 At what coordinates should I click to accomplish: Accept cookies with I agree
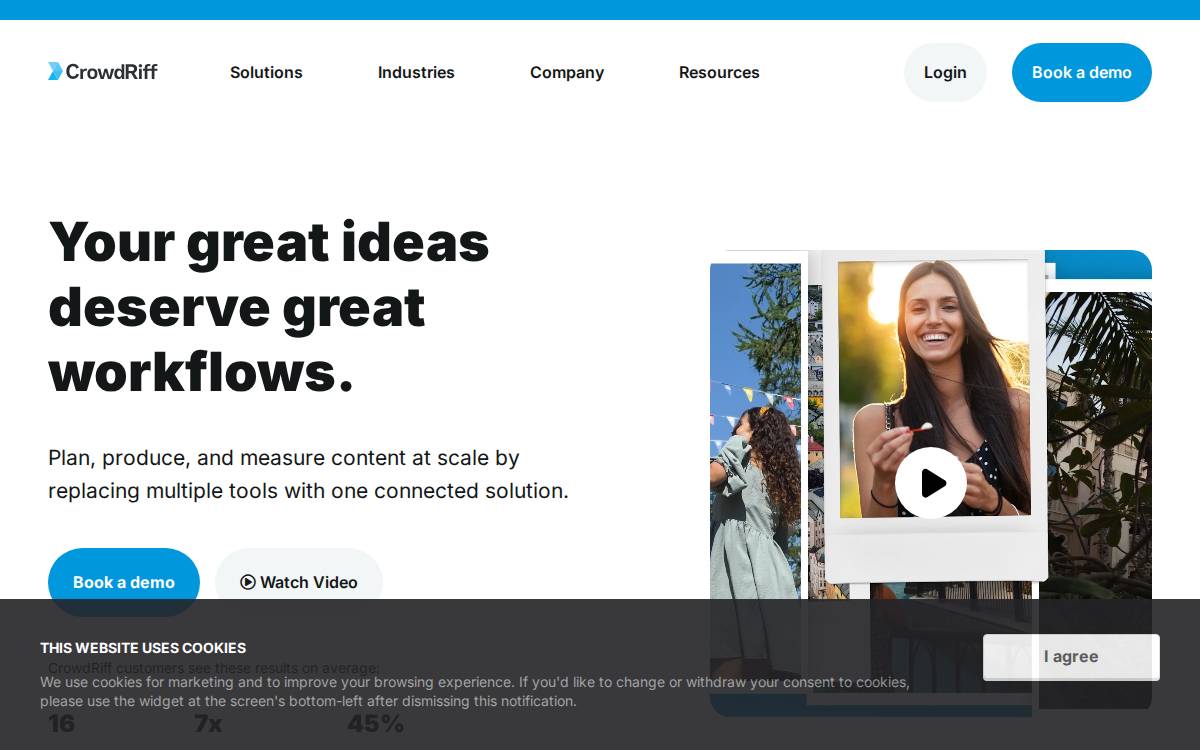(1071, 657)
